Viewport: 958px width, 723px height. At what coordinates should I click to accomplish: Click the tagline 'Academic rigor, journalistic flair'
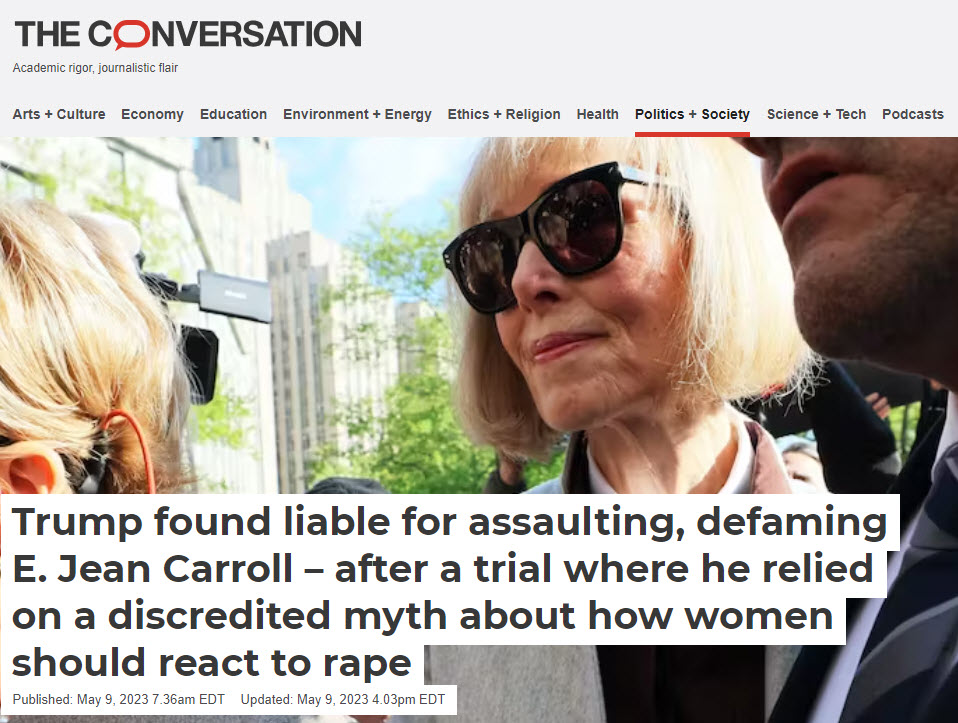pyautogui.click(x=95, y=68)
